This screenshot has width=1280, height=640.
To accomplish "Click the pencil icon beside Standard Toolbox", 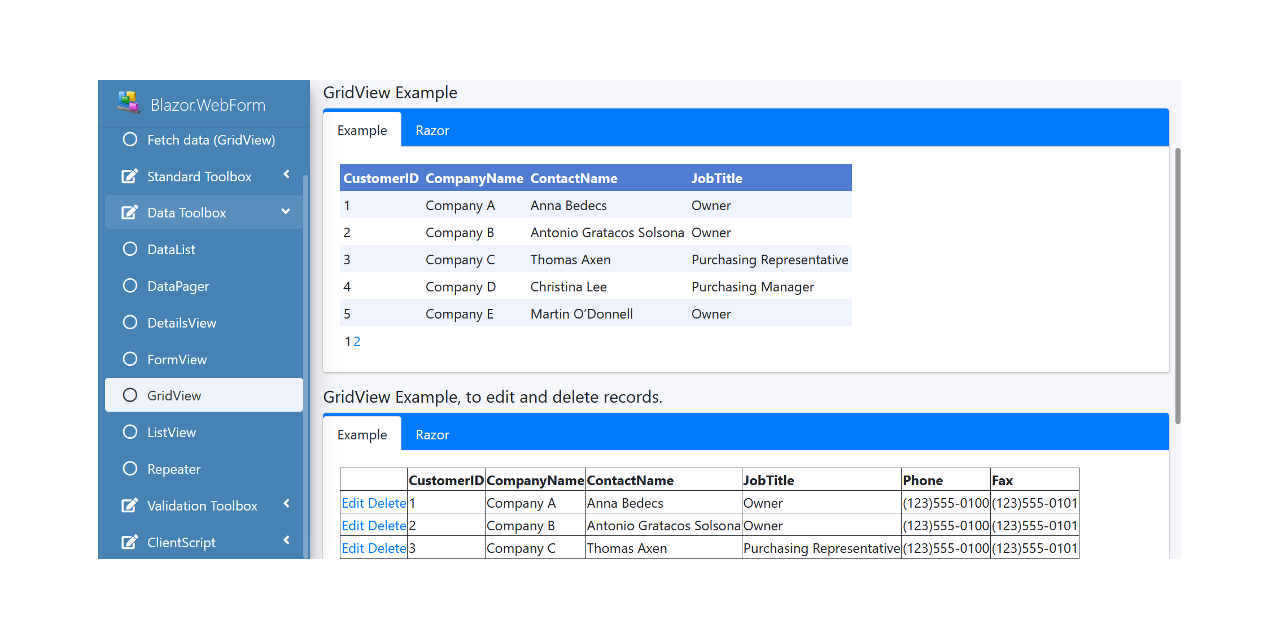I will pos(128,176).
